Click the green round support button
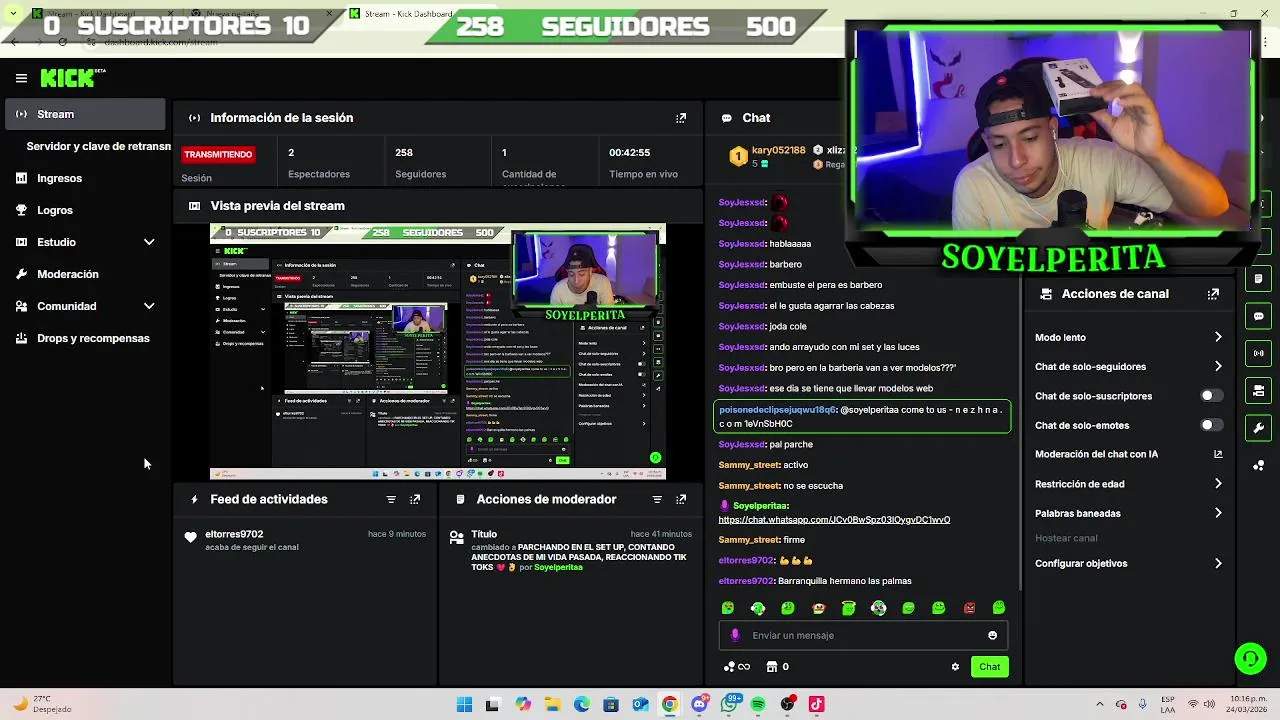This screenshot has height=720, width=1280. [1250, 658]
